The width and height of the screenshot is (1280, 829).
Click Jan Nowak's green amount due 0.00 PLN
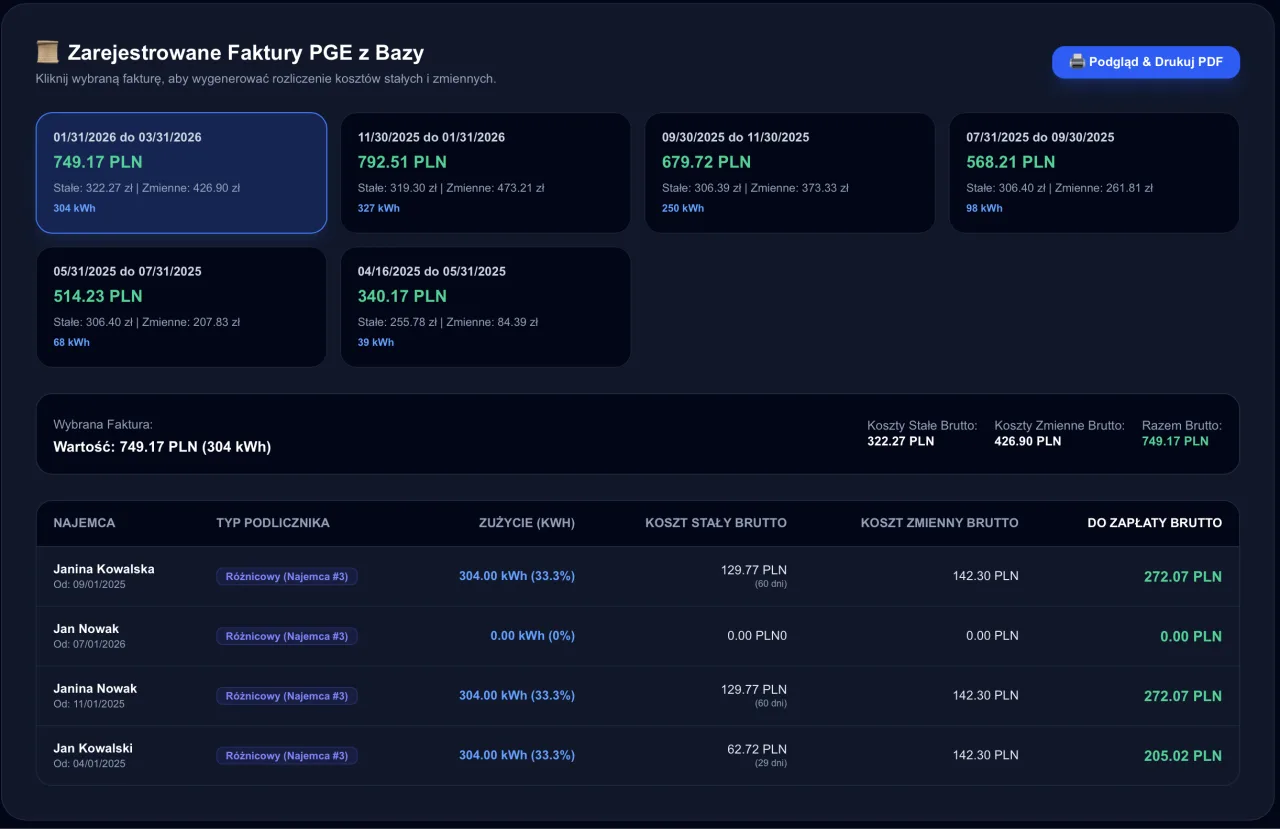pyautogui.click(x=1191, y=637)
